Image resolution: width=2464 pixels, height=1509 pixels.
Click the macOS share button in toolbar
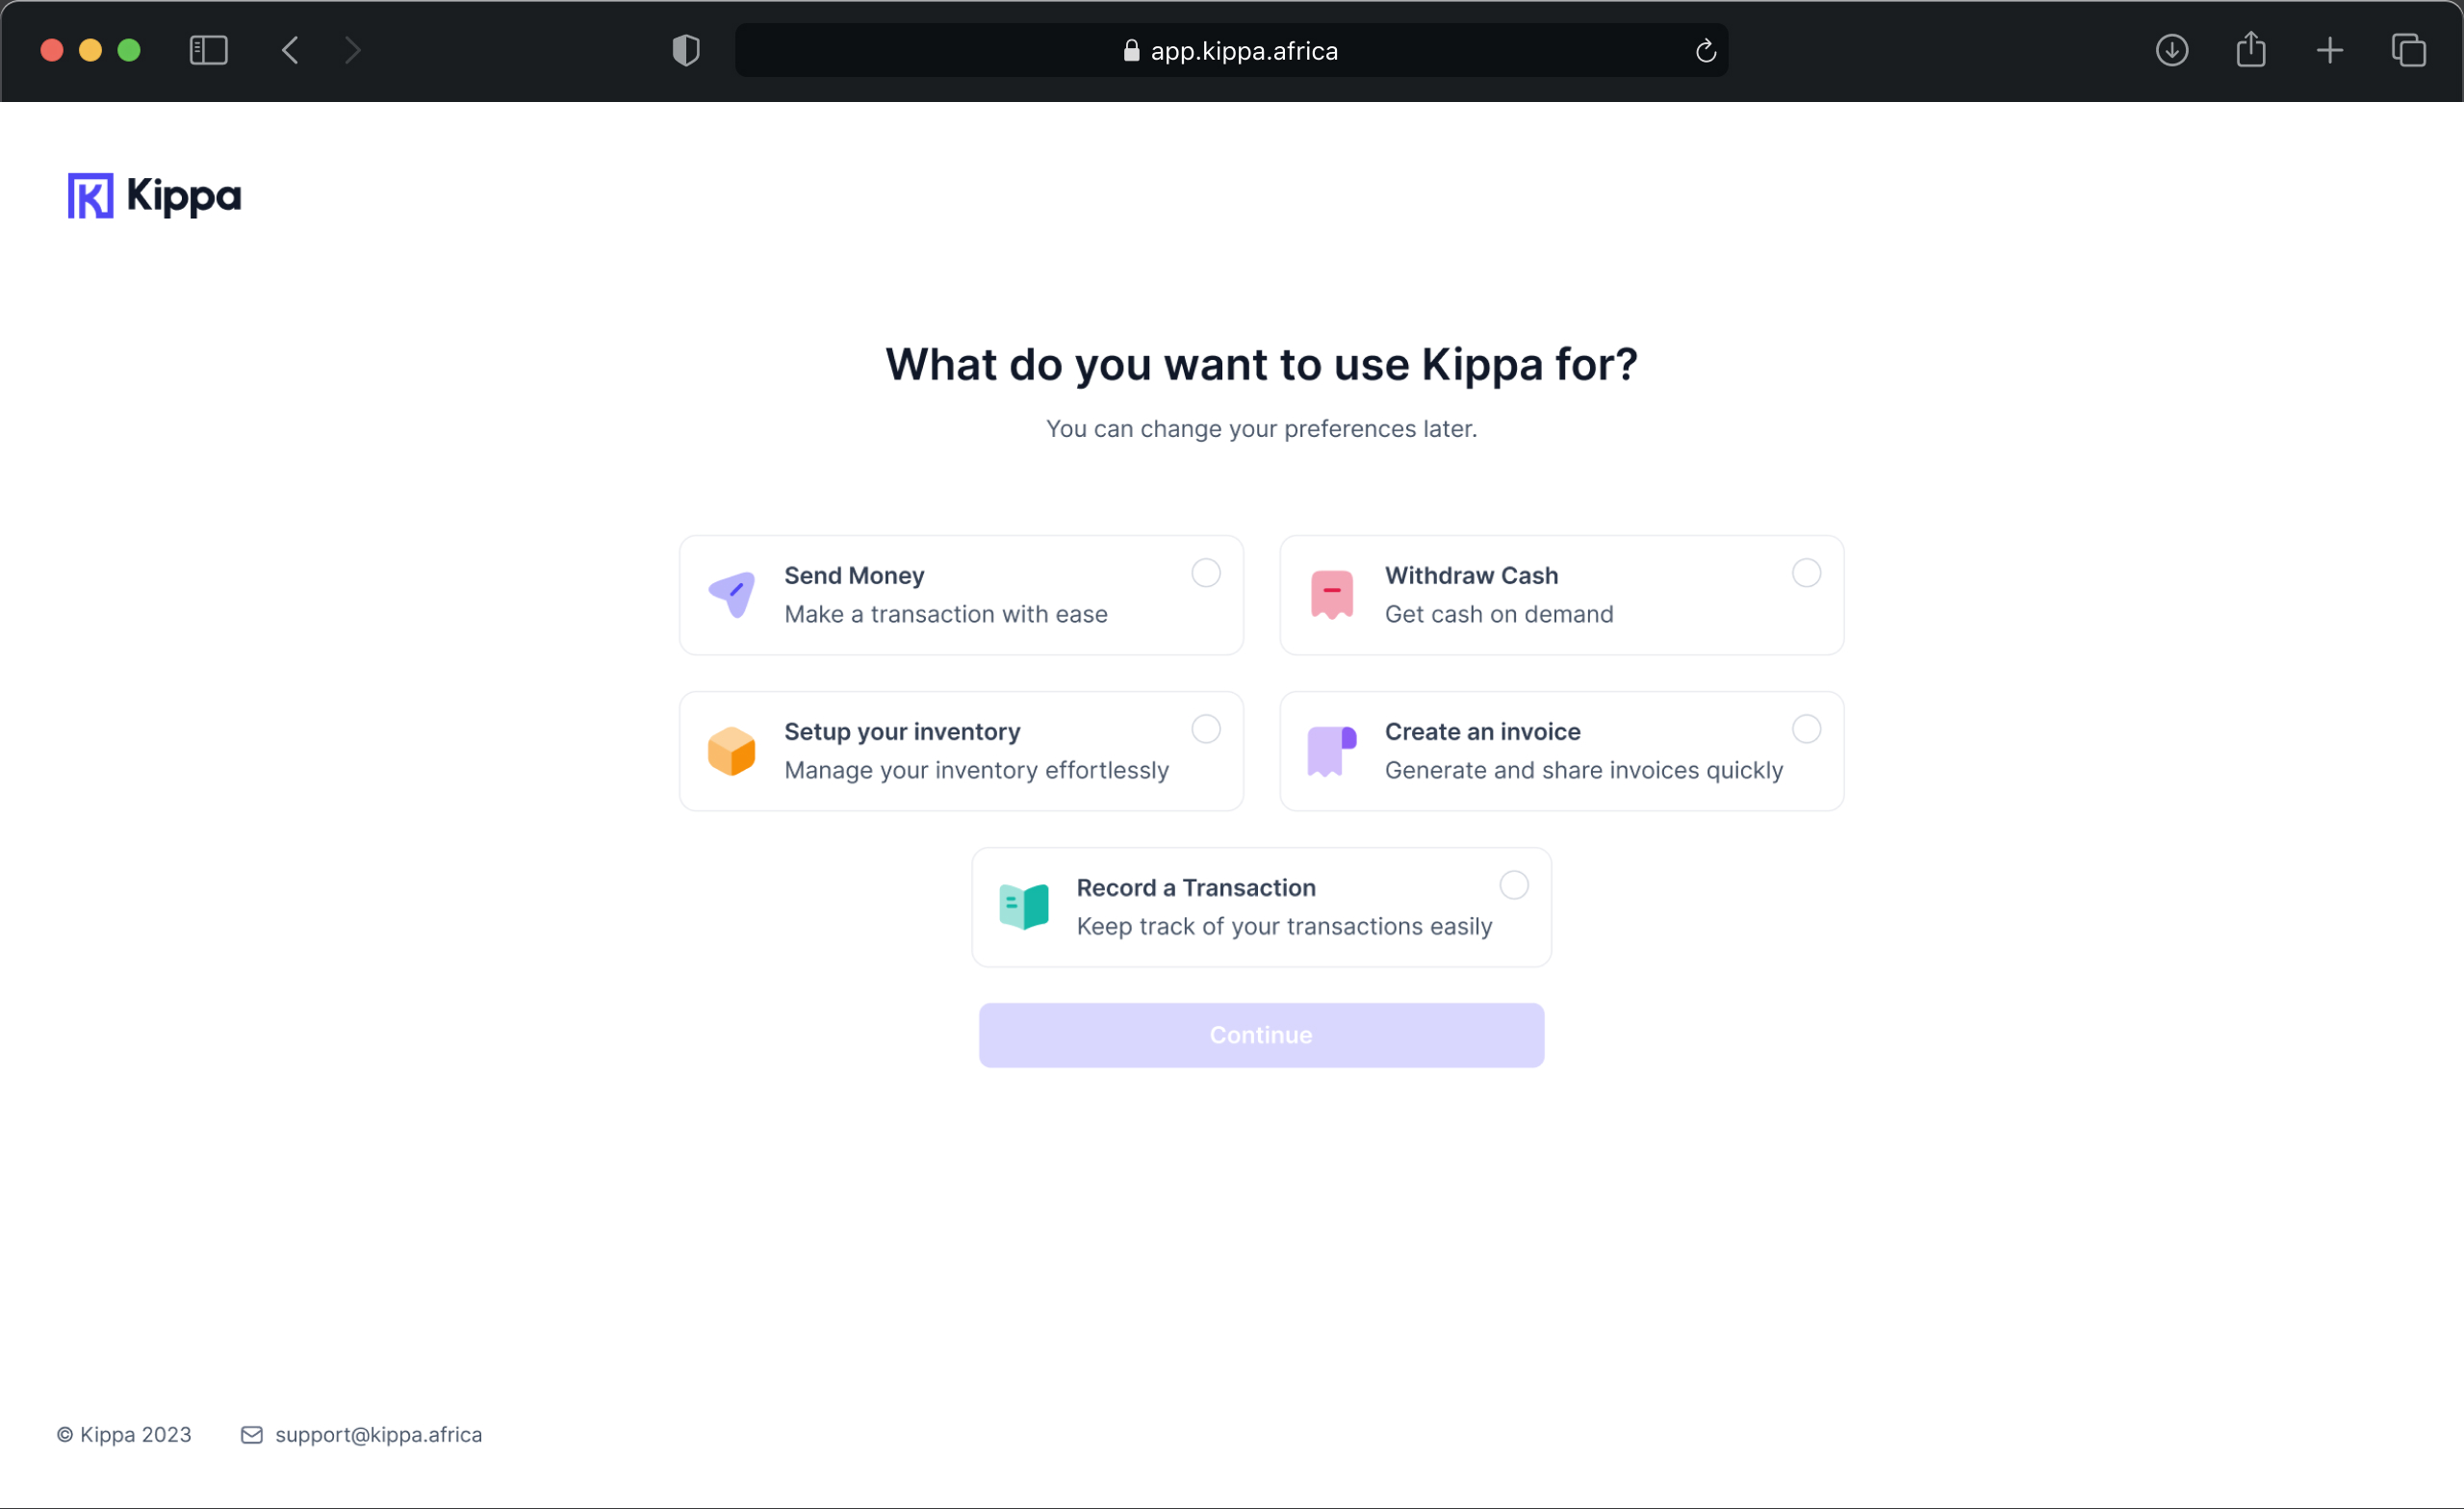click(2249, 49)
